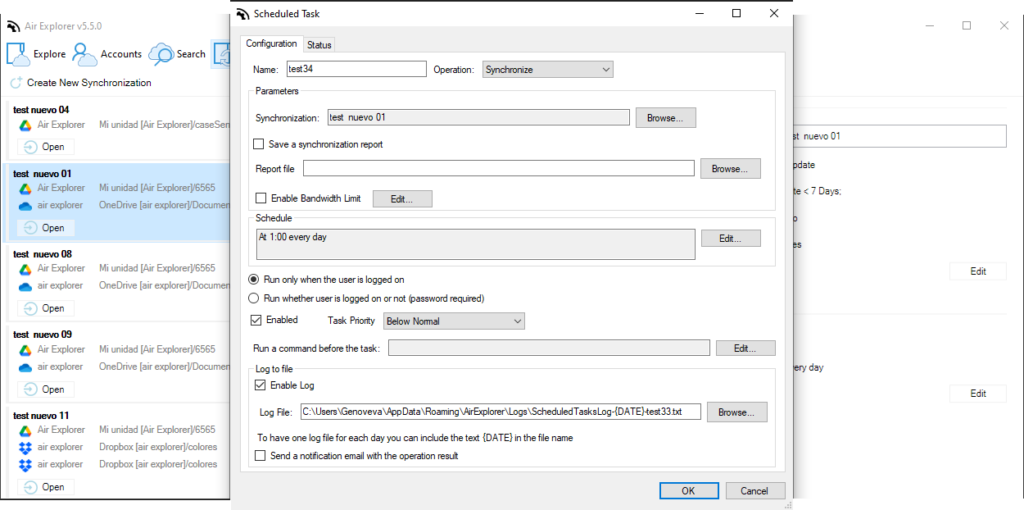Uncheck the Enabled task checkbox
The image size is (1024, 510).
256,320
